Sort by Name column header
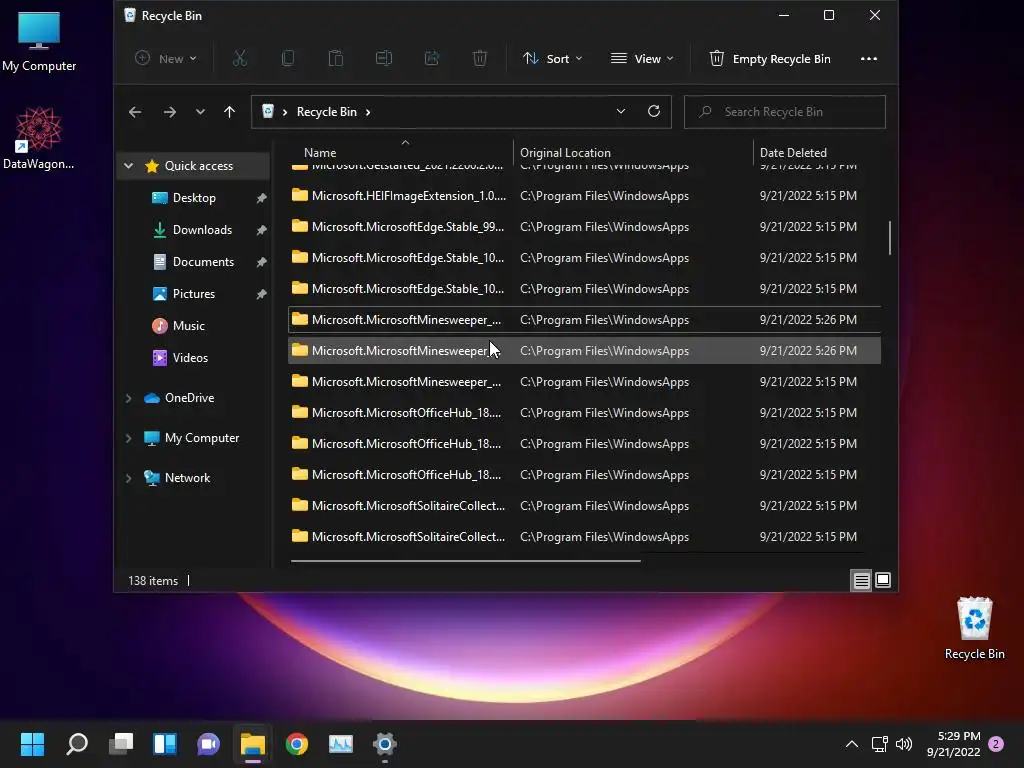Screen dimensions: 1024x768 click(x=320, y=153)
